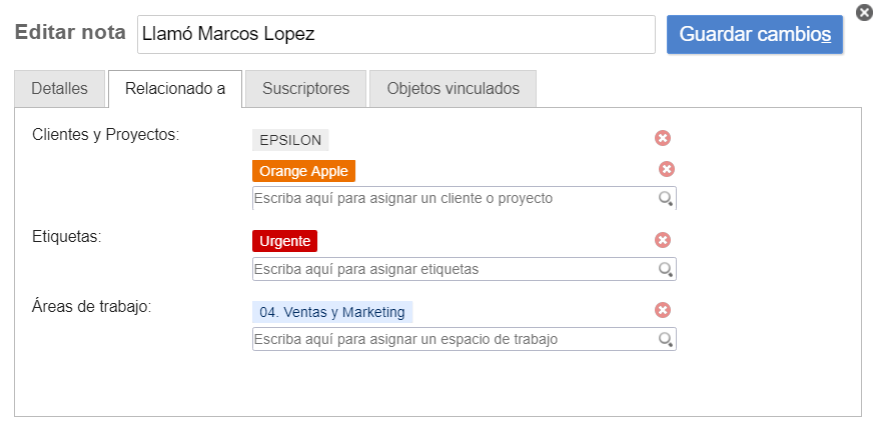Close the Editar nota dialog
The image size is (875, 425).
864,12
